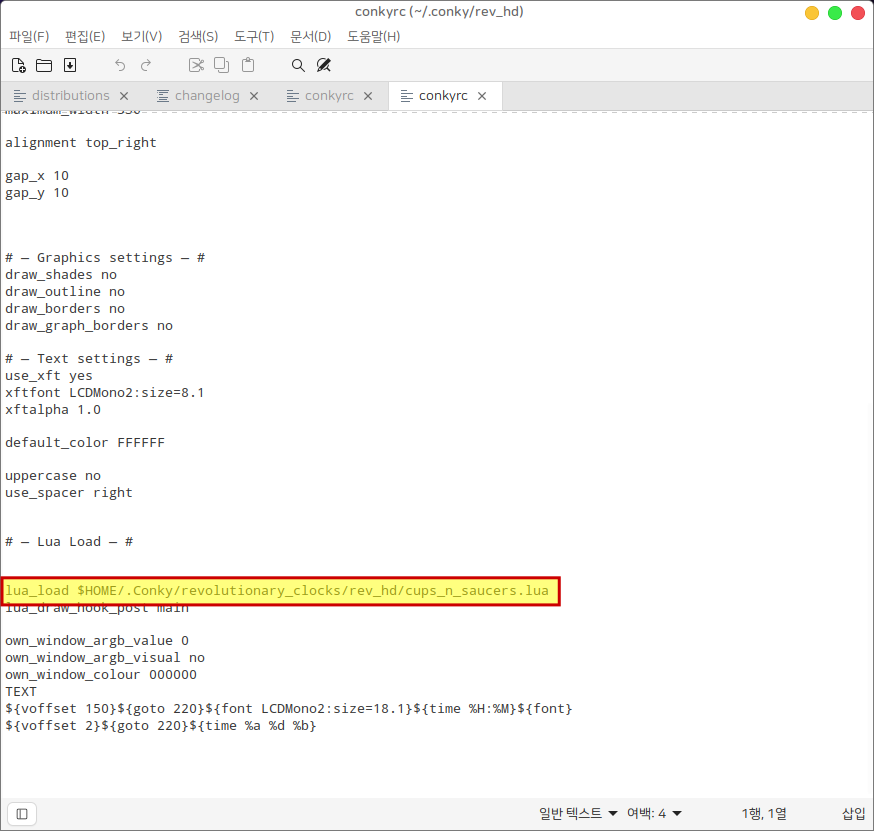The width and height of the screenshot is (874, 831).
Task: Cut the selection using the scissors icon
Action: point(196,65)
